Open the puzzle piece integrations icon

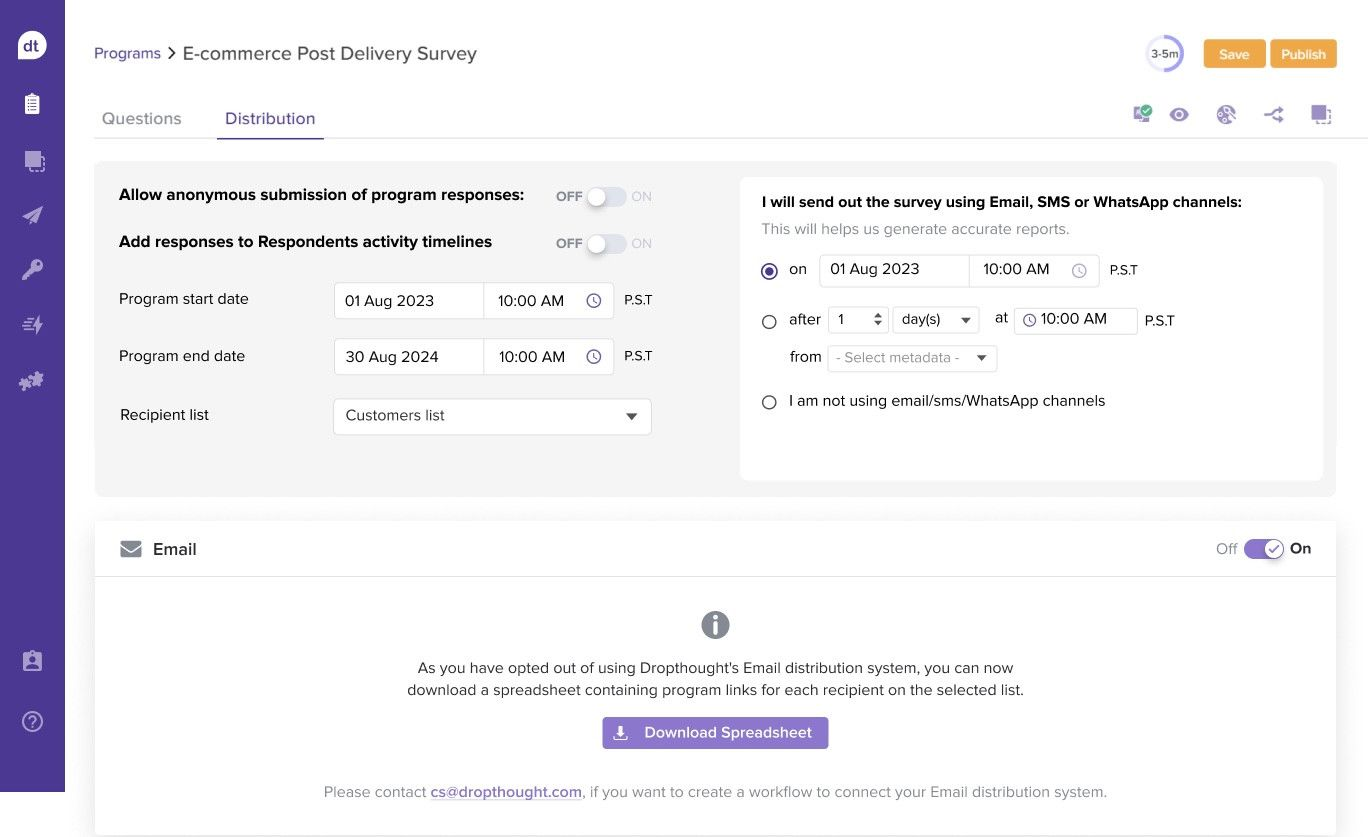pyautogui.click(x=32, y=381)
